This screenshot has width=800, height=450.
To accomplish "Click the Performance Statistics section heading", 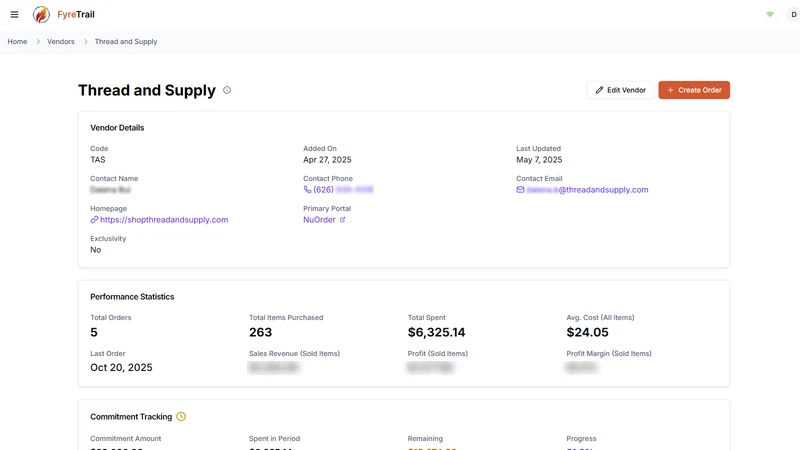I will (132, 296).
